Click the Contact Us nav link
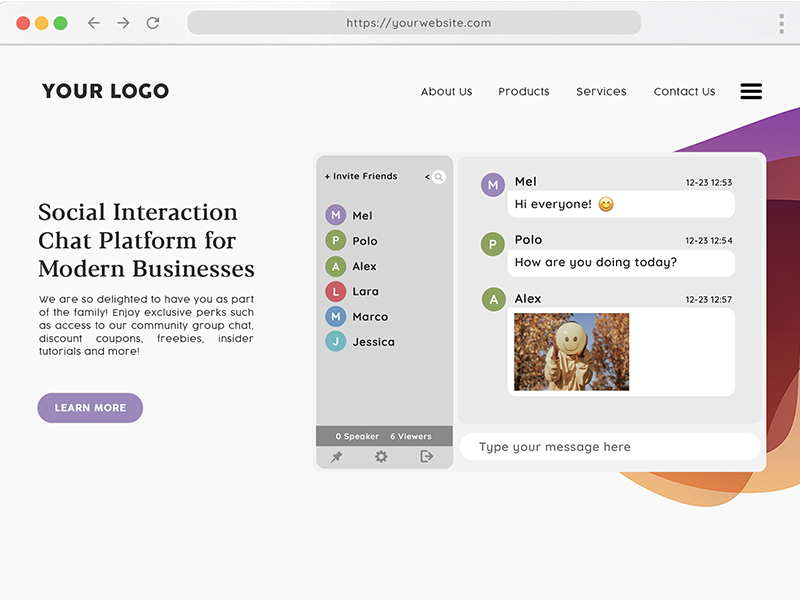This screenshot has width=800, height=600. coord(684,91)
